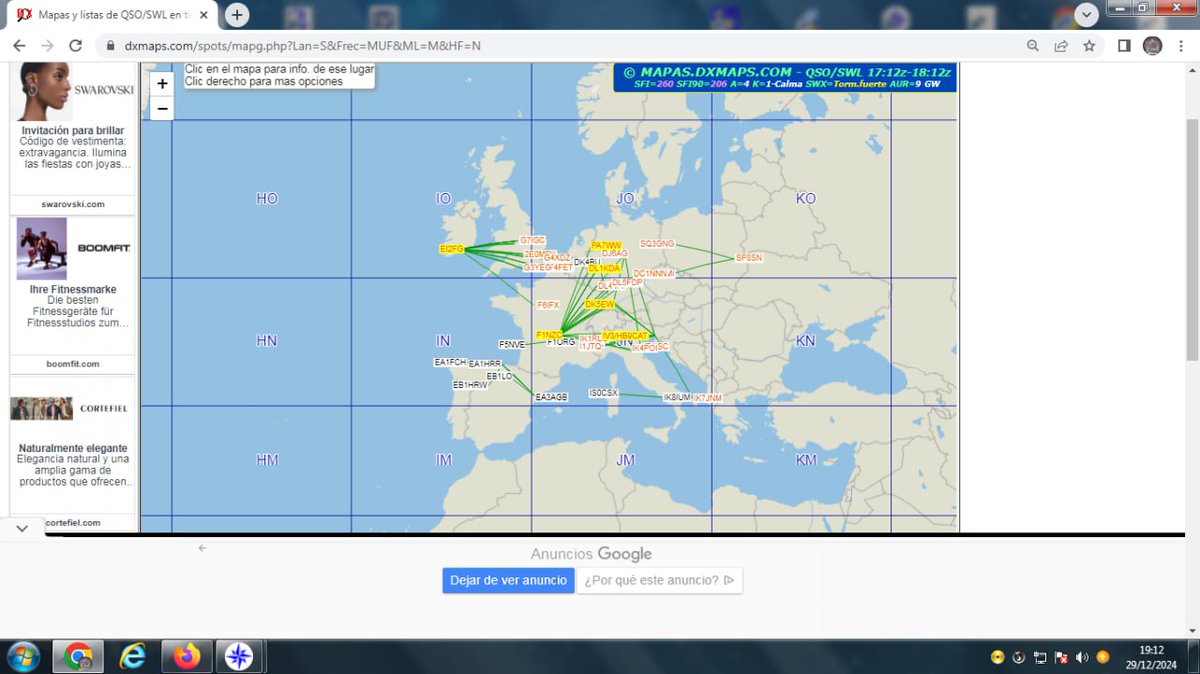Click the map zoom in plus button
The height and width of the screenshot is (674, 1200).
162,84
